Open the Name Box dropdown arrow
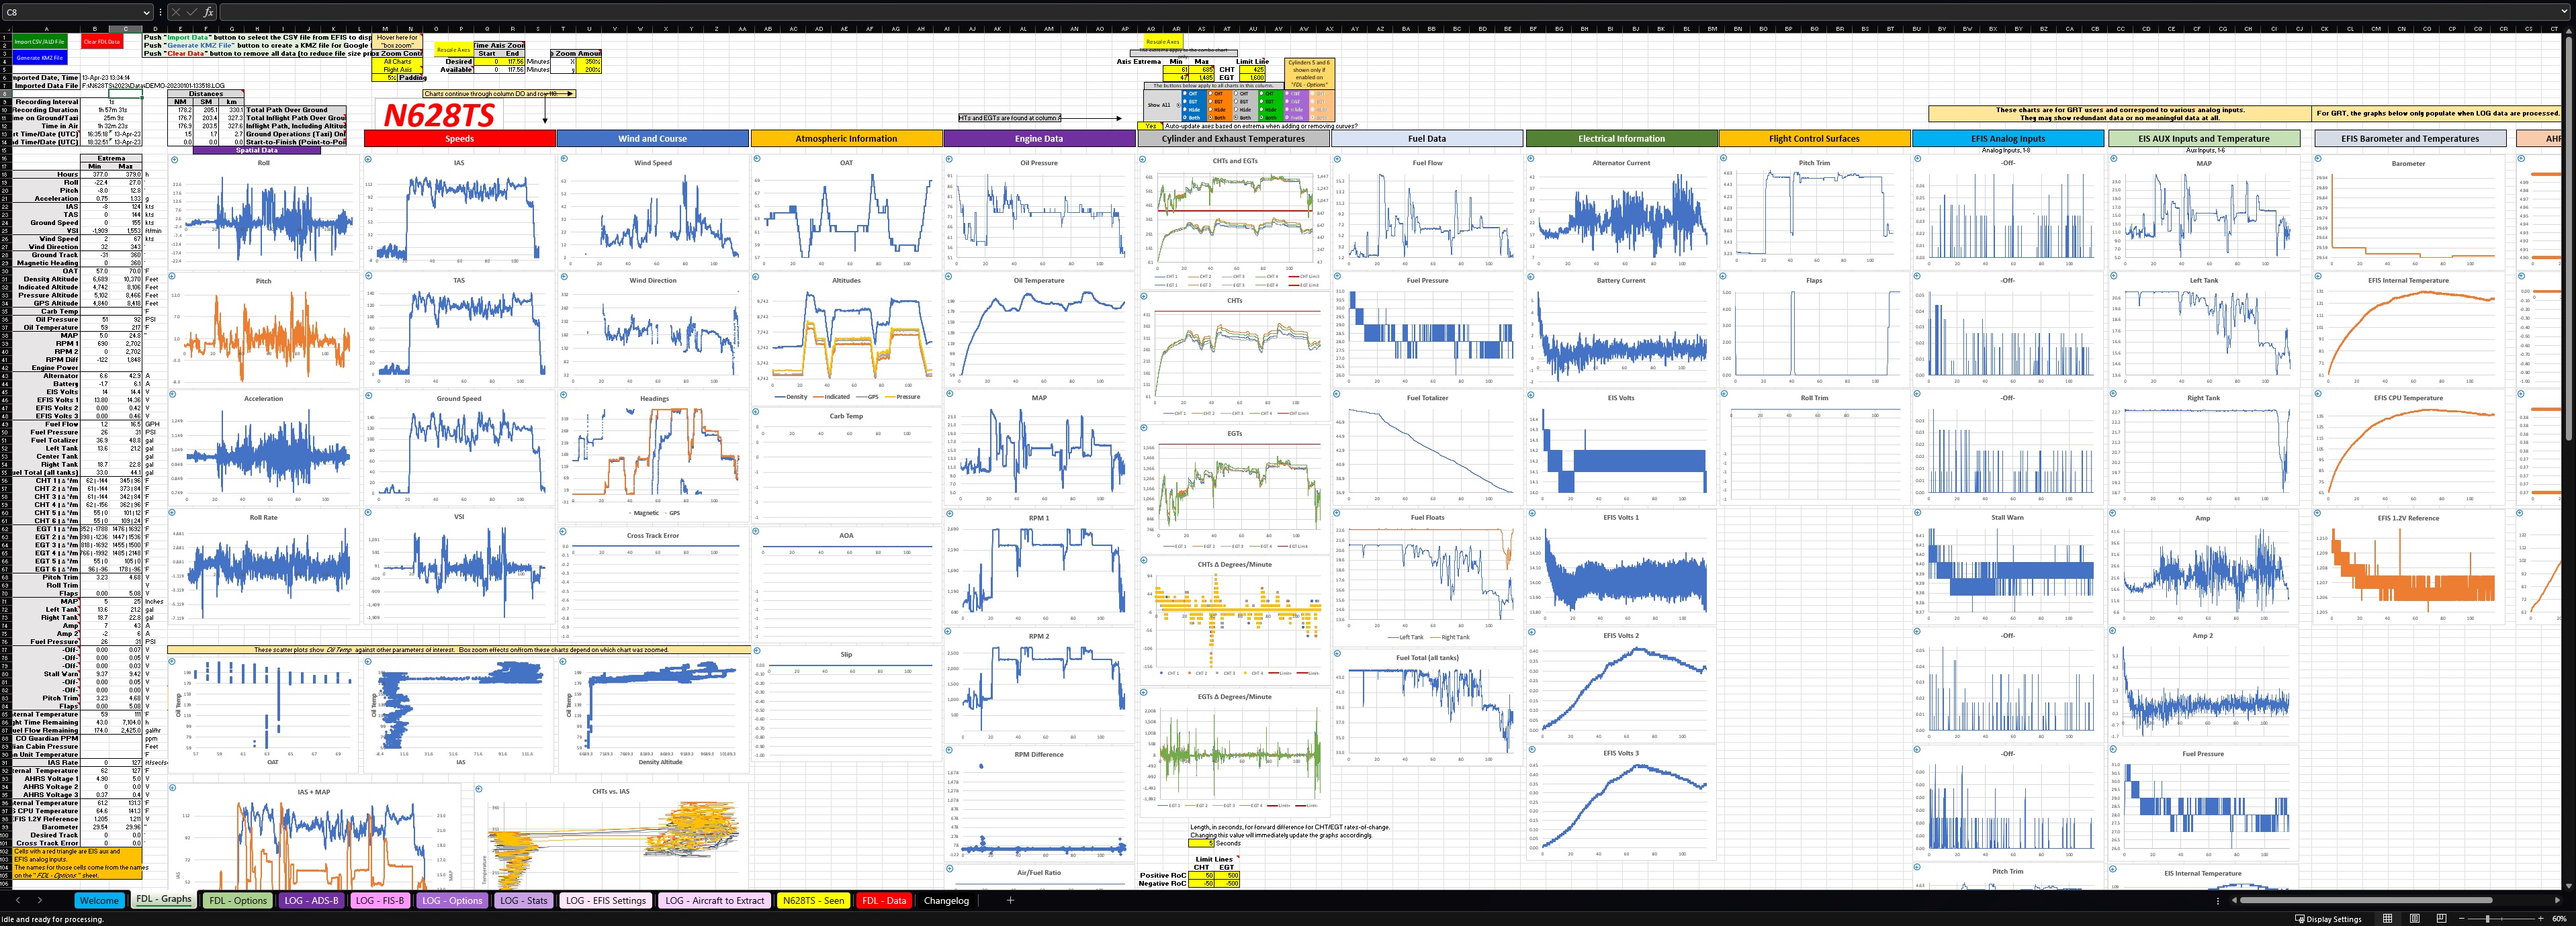 pos(146,12)
